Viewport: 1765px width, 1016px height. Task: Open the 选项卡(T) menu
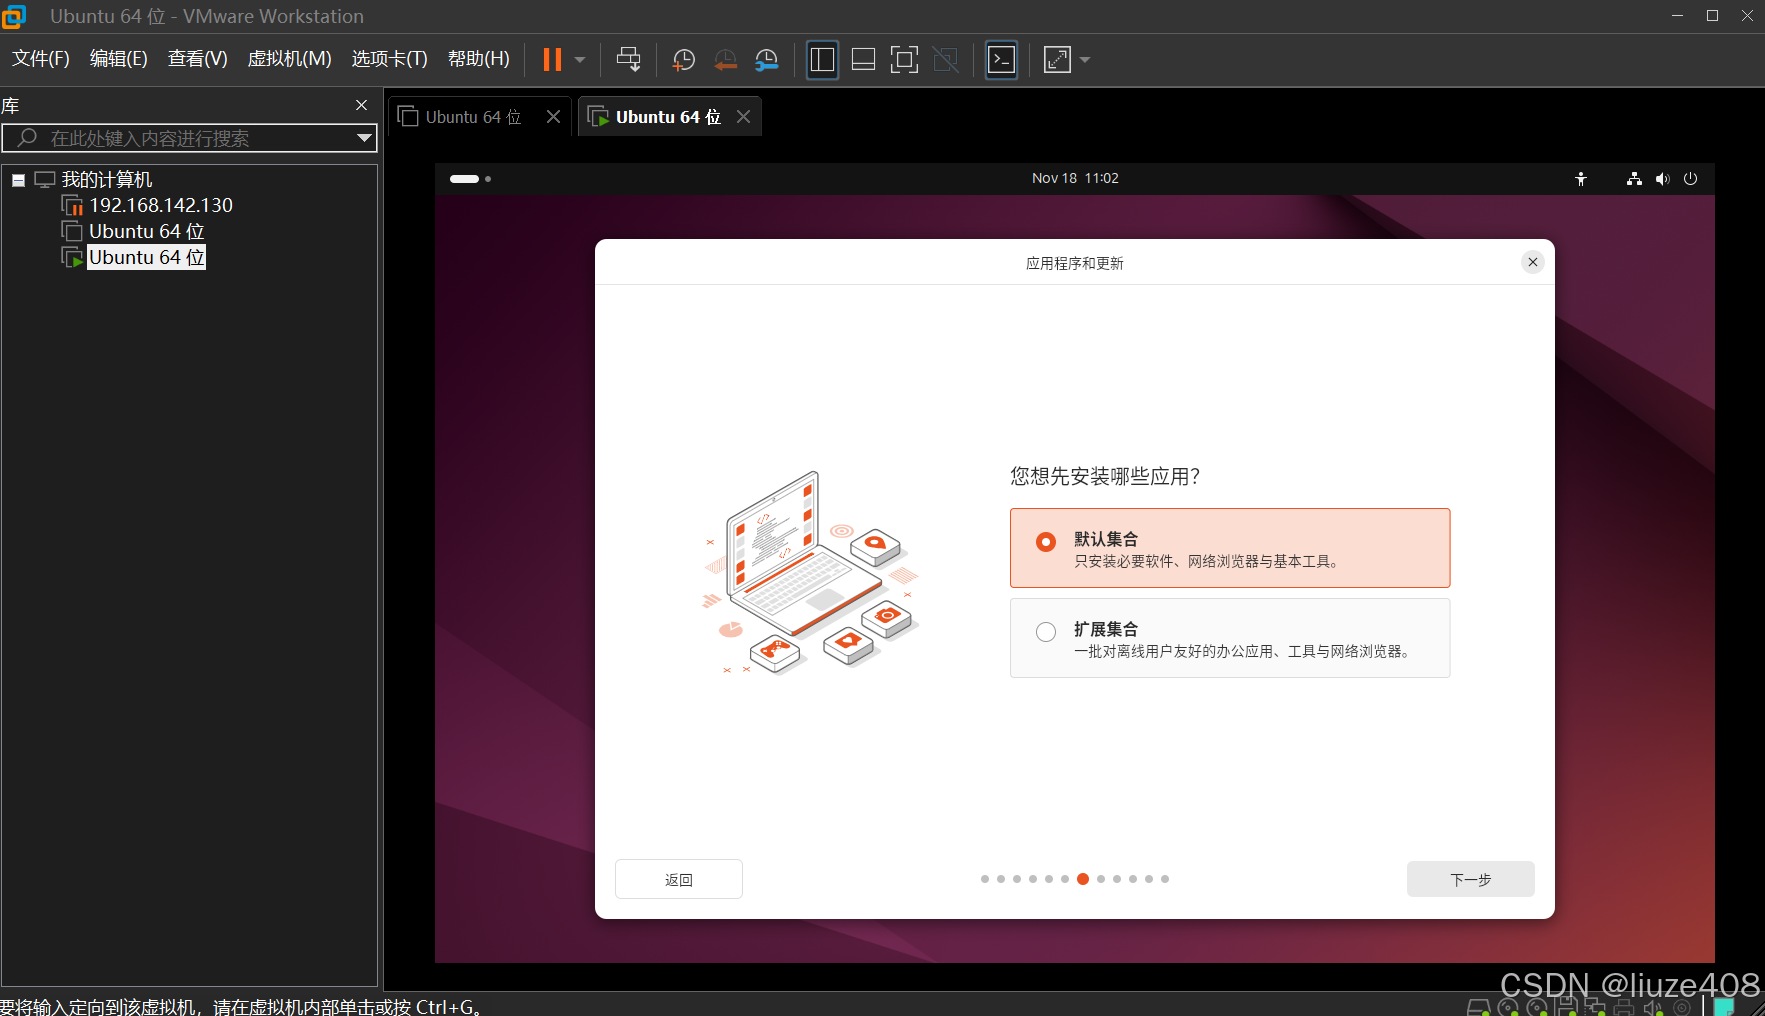click(x=390, y=59)
